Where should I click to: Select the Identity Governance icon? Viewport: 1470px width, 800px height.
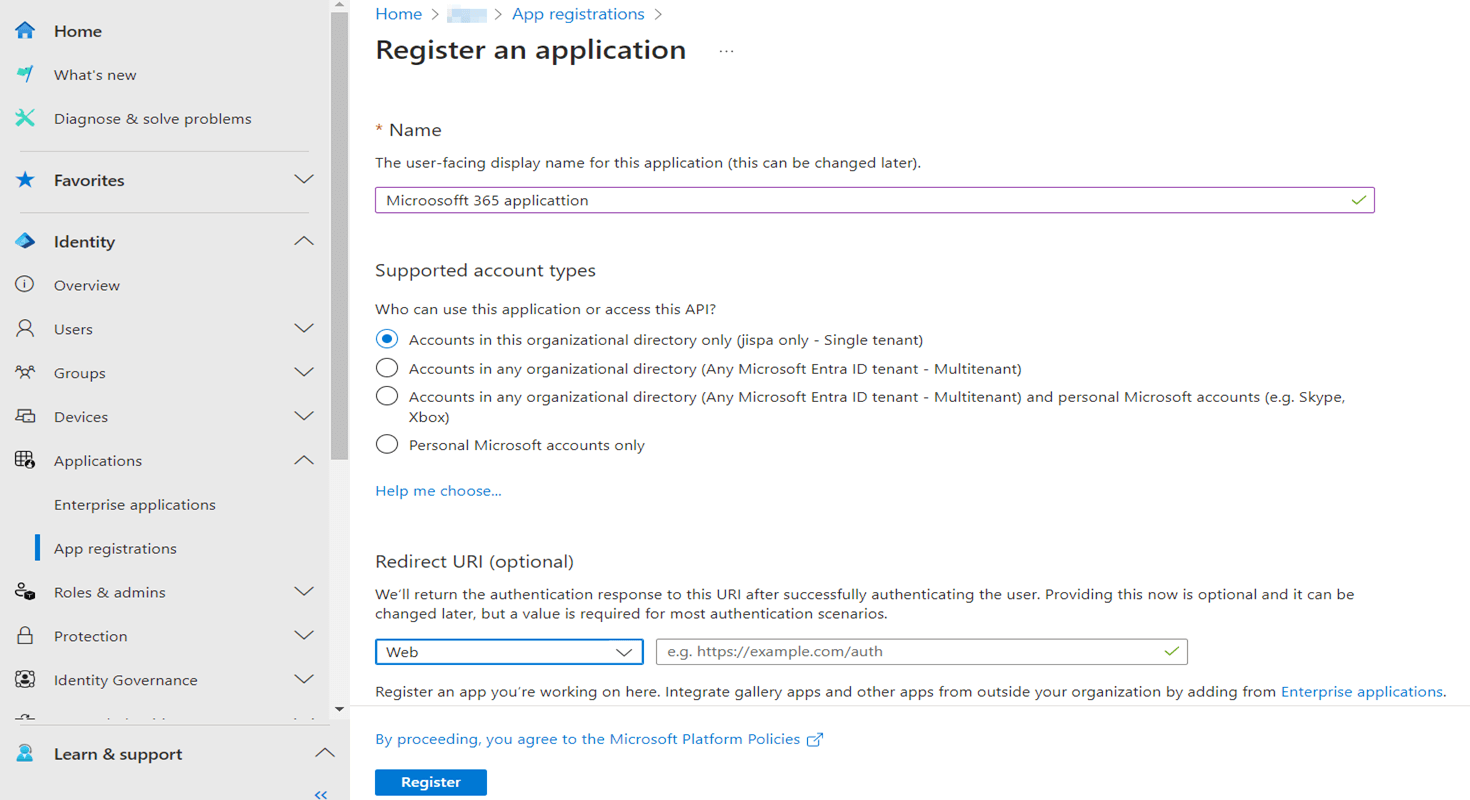coord(24,680)
